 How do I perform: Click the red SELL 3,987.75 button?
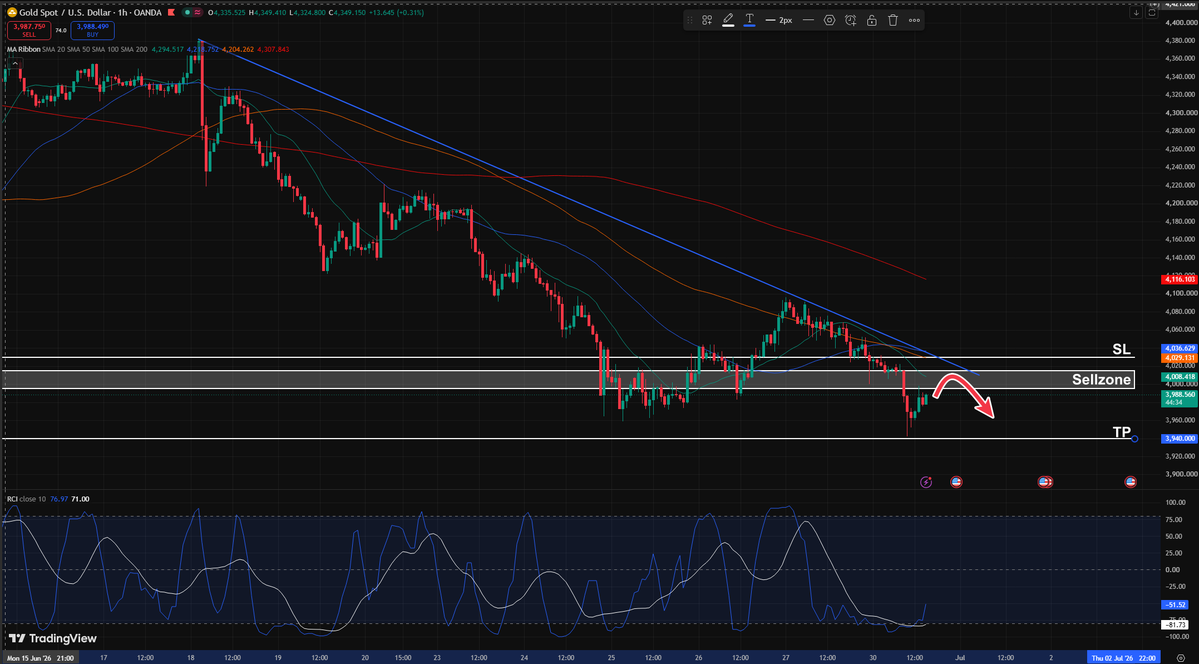[x=29, y=30]
